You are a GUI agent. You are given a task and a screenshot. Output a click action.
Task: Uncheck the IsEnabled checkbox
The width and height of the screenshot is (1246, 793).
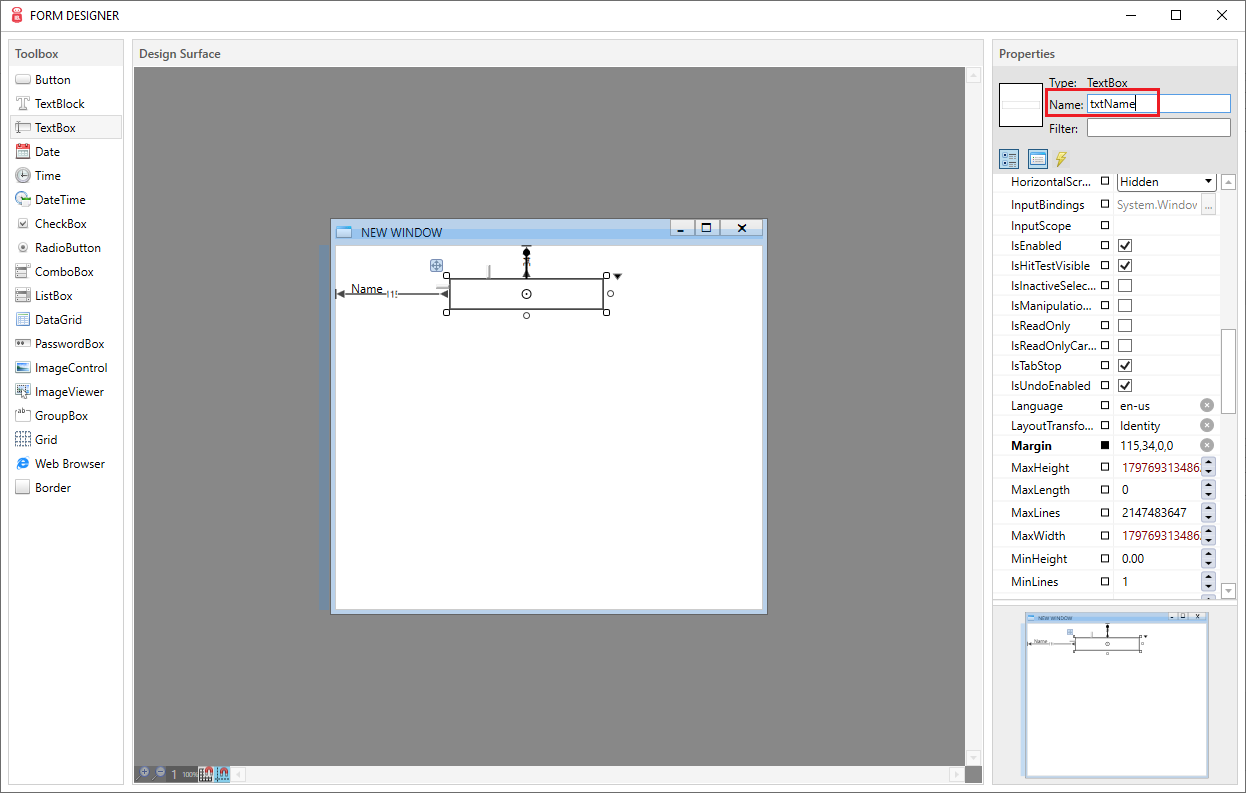pyautogui.click(x=1125, y=245)
